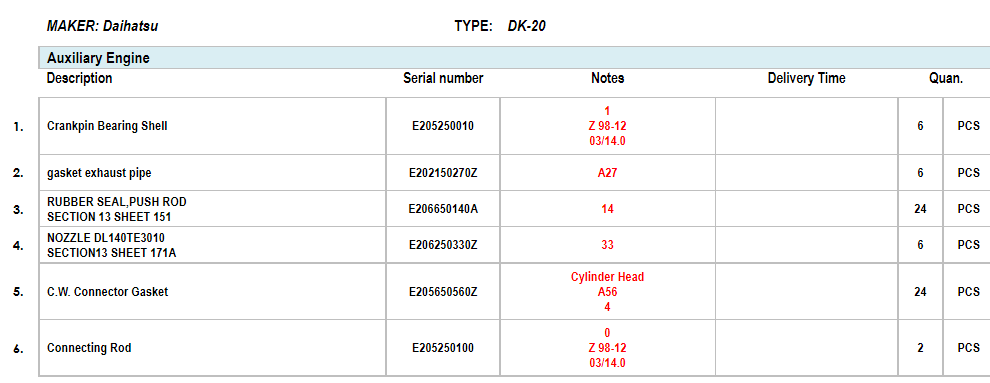Select the Delivery Time column header
990x383 pixels.
[x=806, y=78]
